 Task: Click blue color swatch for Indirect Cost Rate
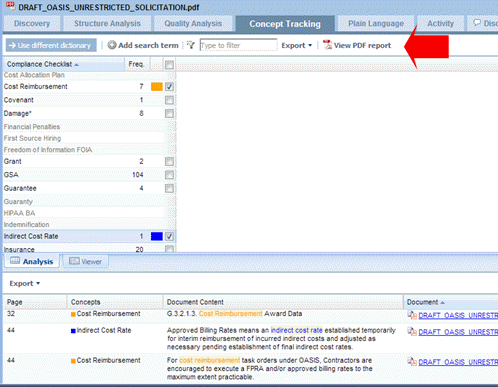click(157, 236)
